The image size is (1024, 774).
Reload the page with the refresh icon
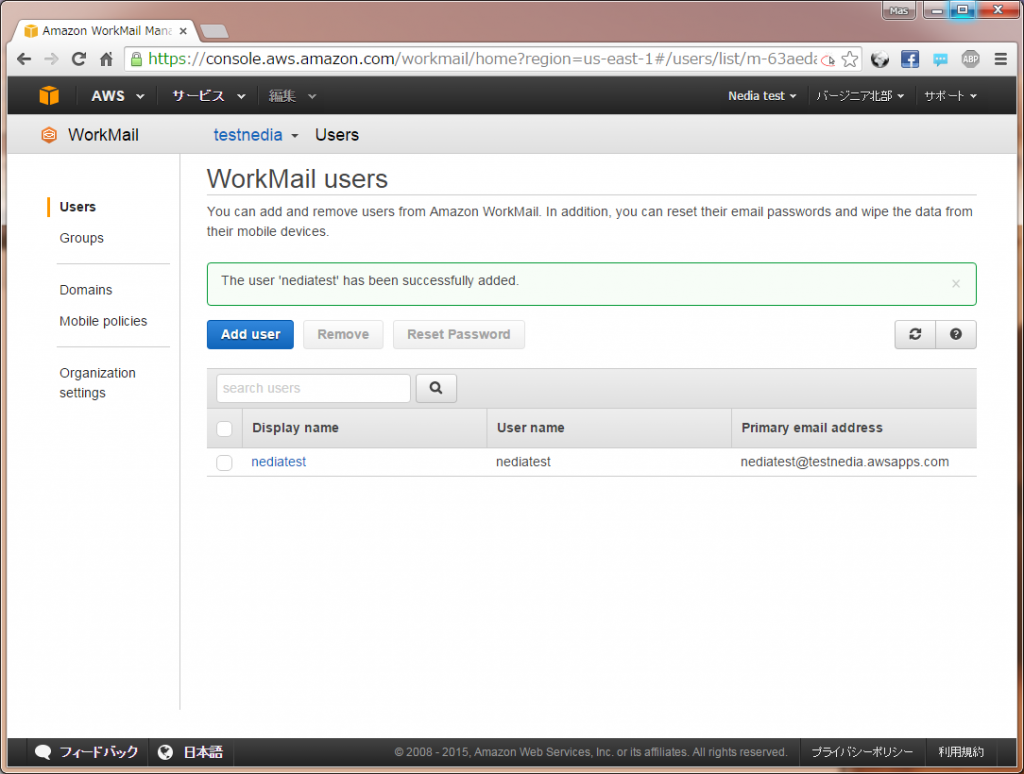coord(78,59)
